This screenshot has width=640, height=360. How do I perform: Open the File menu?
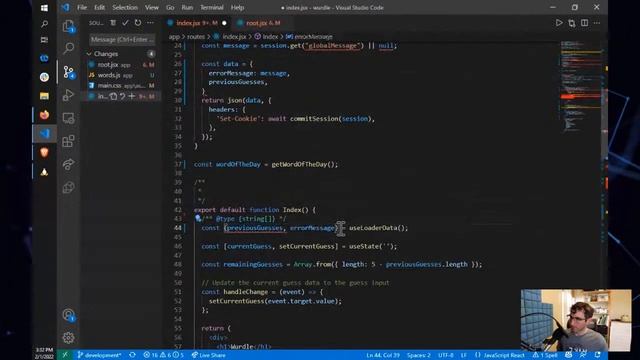click(x=82, y=7)
